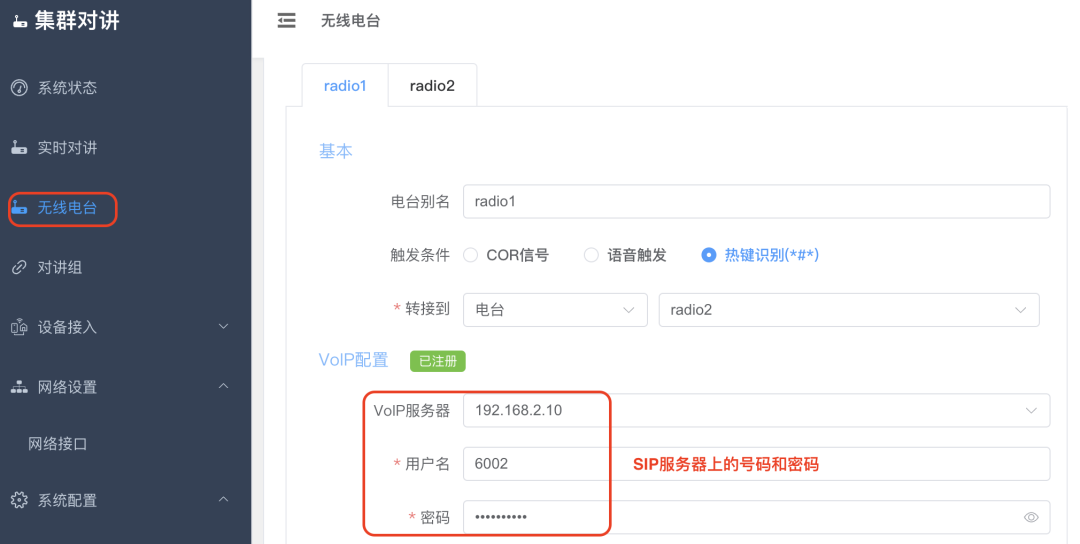Open 实时对讲 in the sidebar
1080x544 pixels.
pyautogui.click(x=67, y=147)
